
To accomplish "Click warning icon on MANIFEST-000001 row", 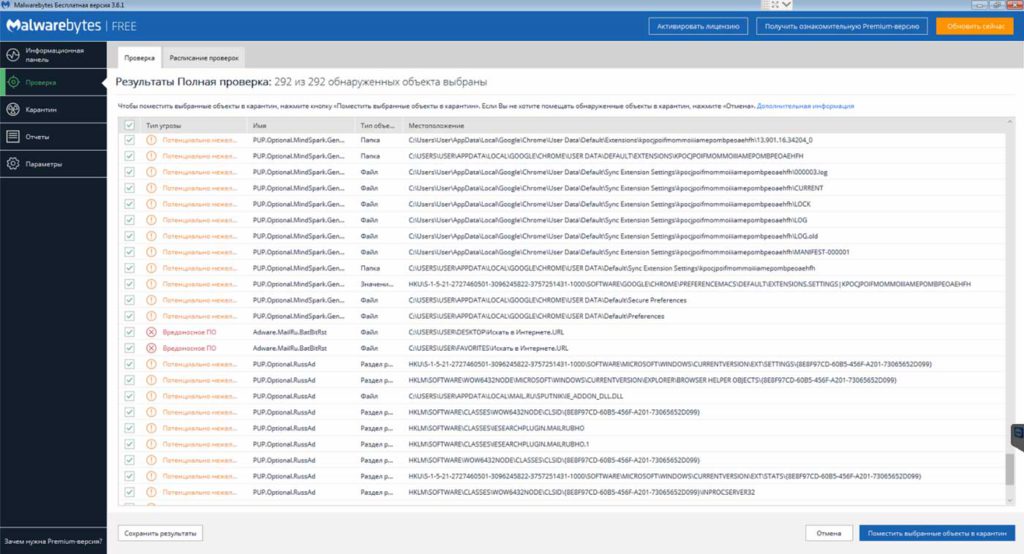I will (151, 252).
